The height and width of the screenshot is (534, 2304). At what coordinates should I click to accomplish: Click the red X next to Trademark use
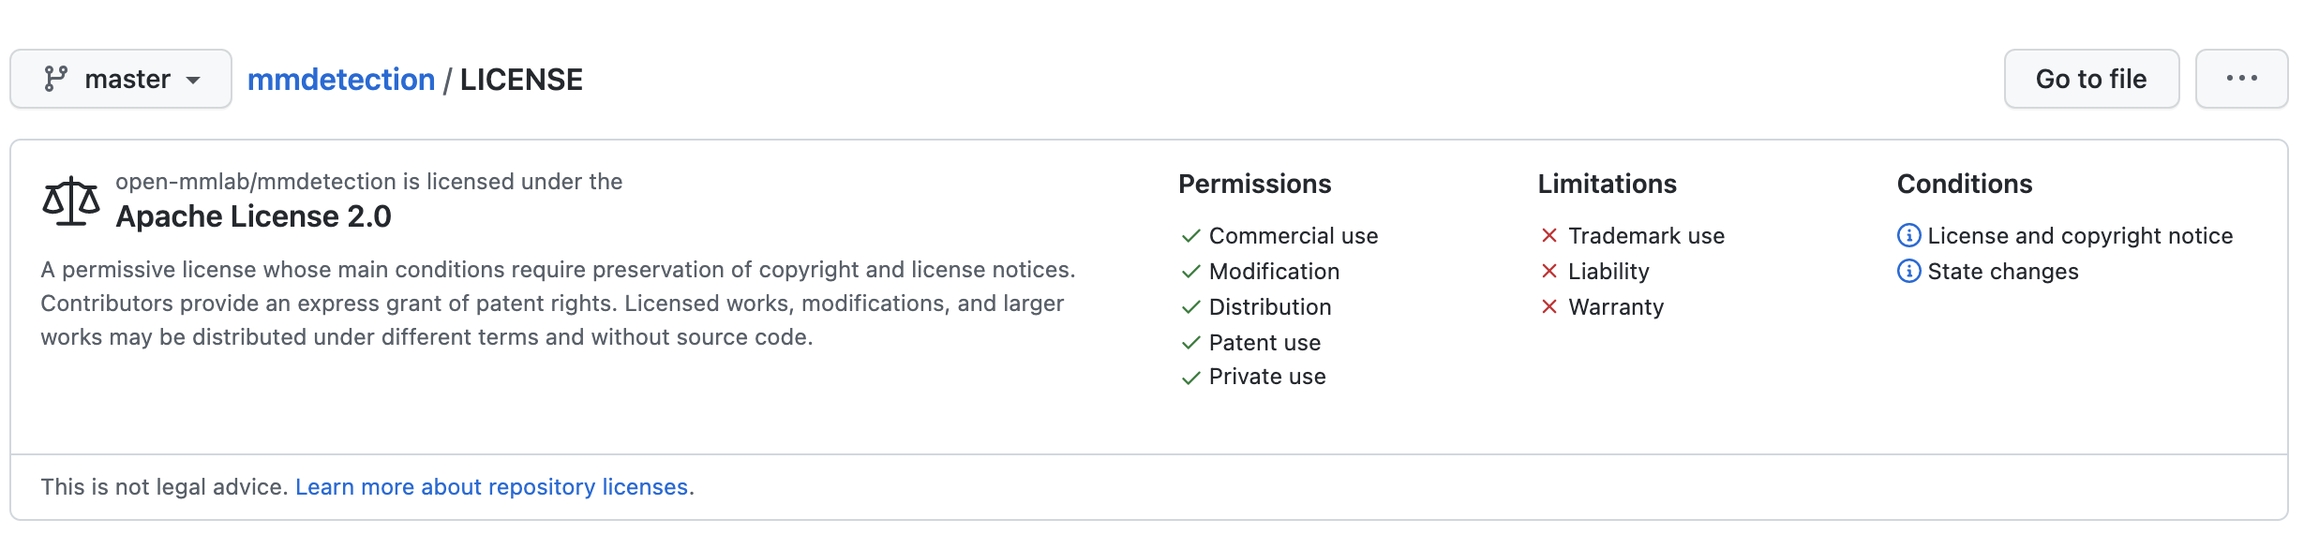click(x=1549, y=236)
